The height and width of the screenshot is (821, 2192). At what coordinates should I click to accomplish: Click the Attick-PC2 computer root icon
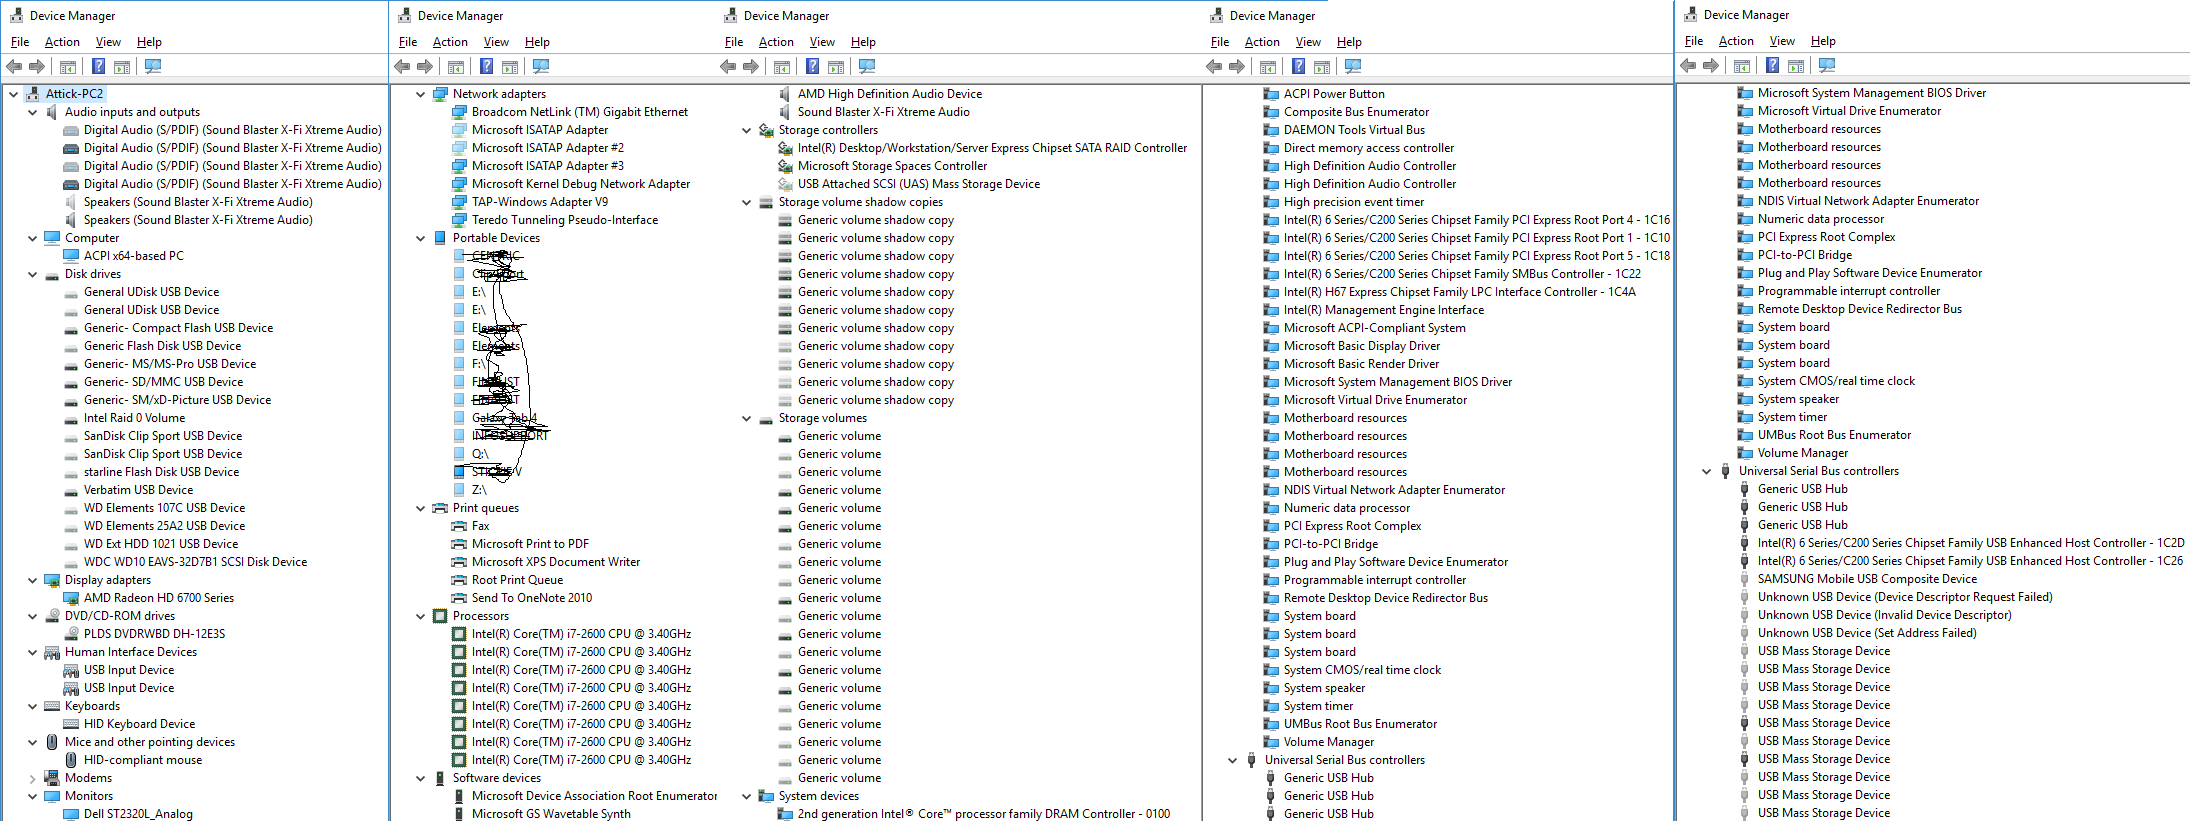33,94
